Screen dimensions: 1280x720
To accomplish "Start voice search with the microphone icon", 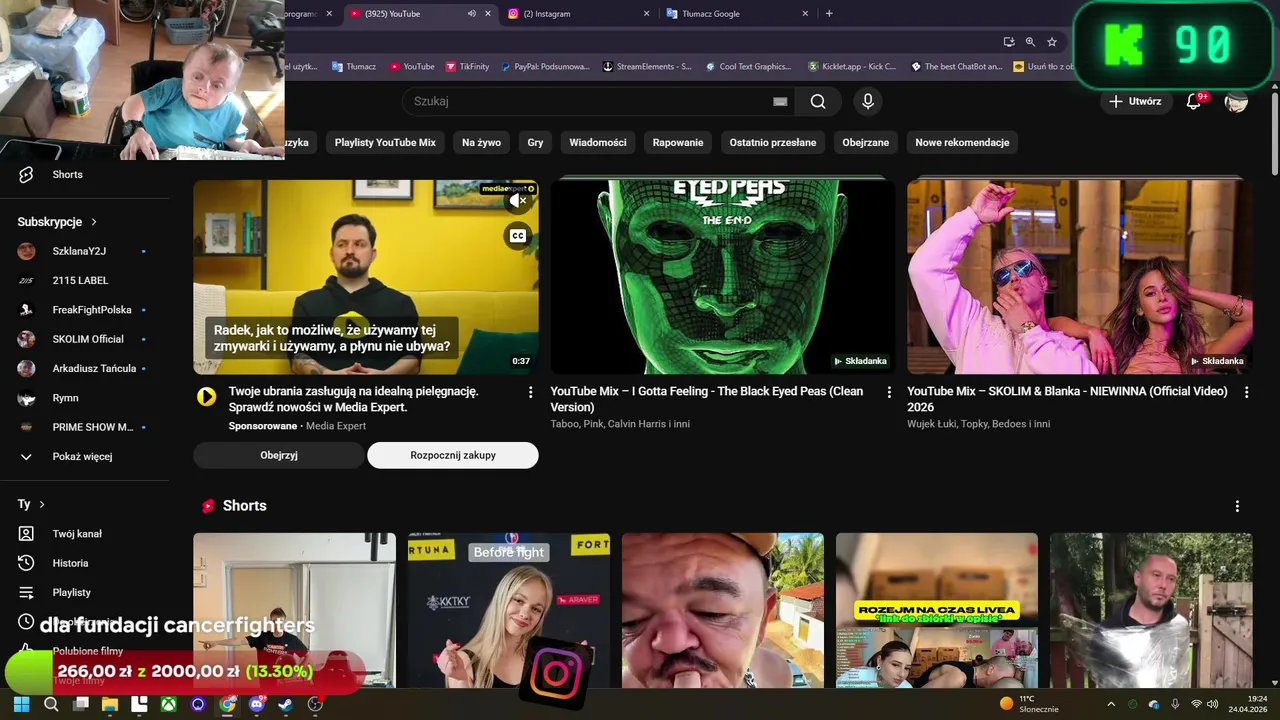I will pyautogui.click(x=868, y=101).
